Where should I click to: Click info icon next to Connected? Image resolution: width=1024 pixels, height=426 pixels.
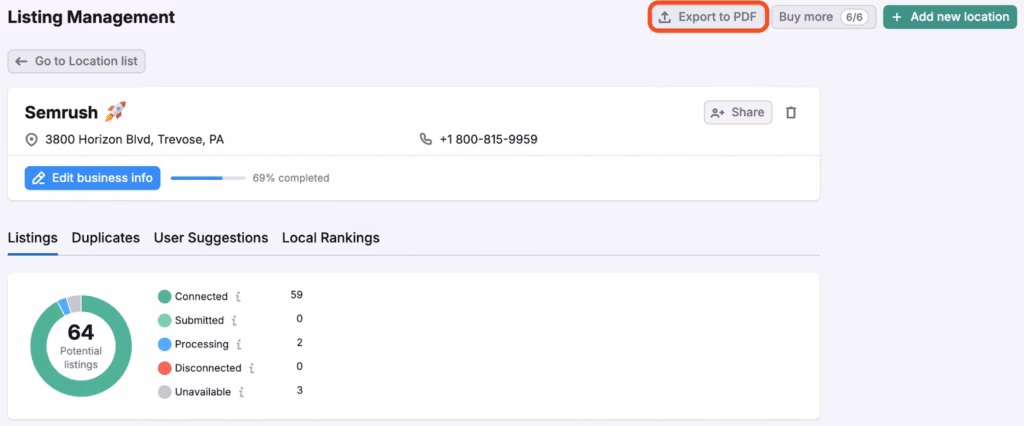tap(238, 297)
